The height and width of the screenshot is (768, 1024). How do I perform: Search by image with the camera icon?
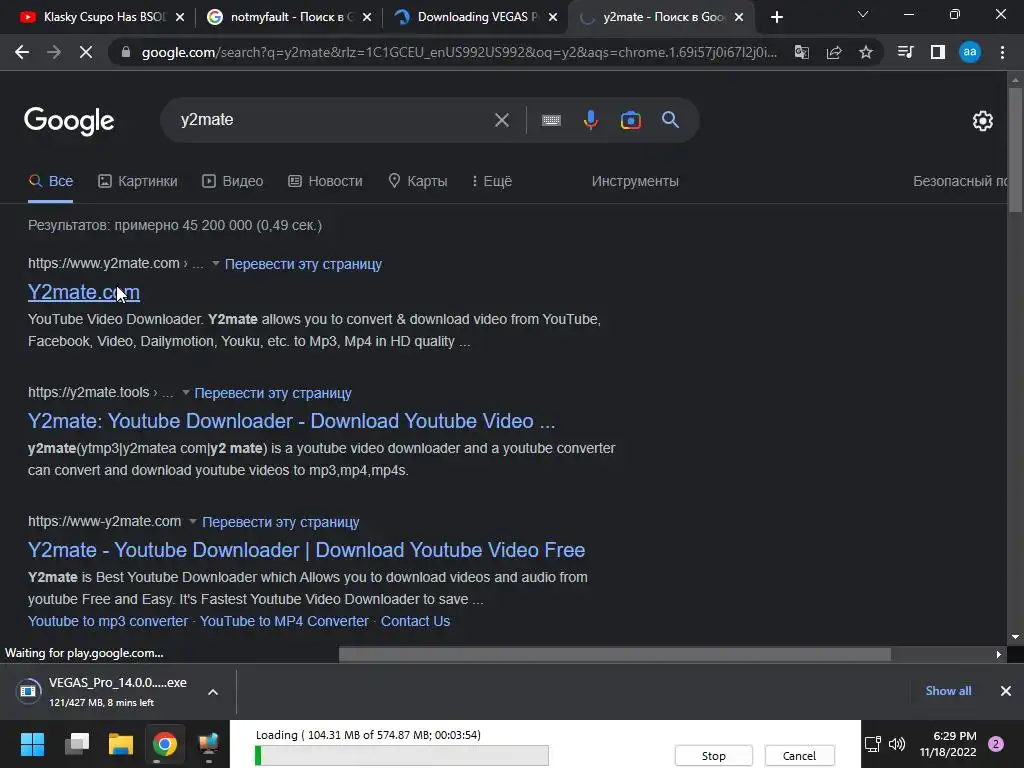pyautogui.click(x=631, y=120)
